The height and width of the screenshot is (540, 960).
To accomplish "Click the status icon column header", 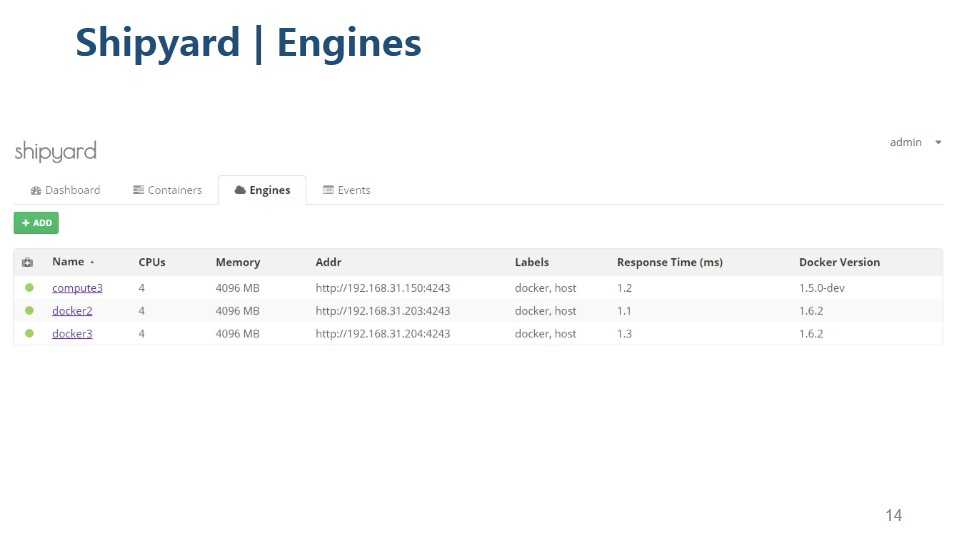I will click(x=28, y=262).
